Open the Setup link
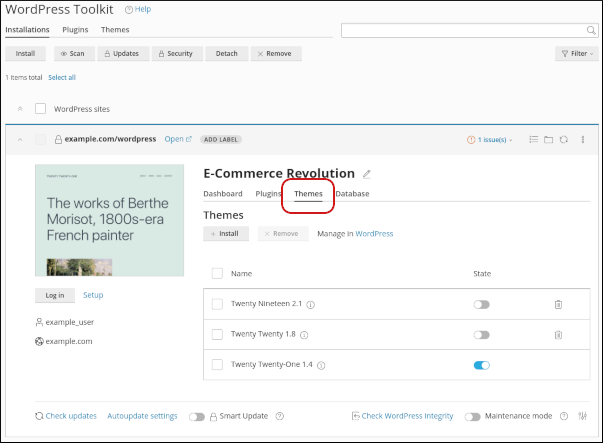The image size is (603, 443). pos(93,295)
